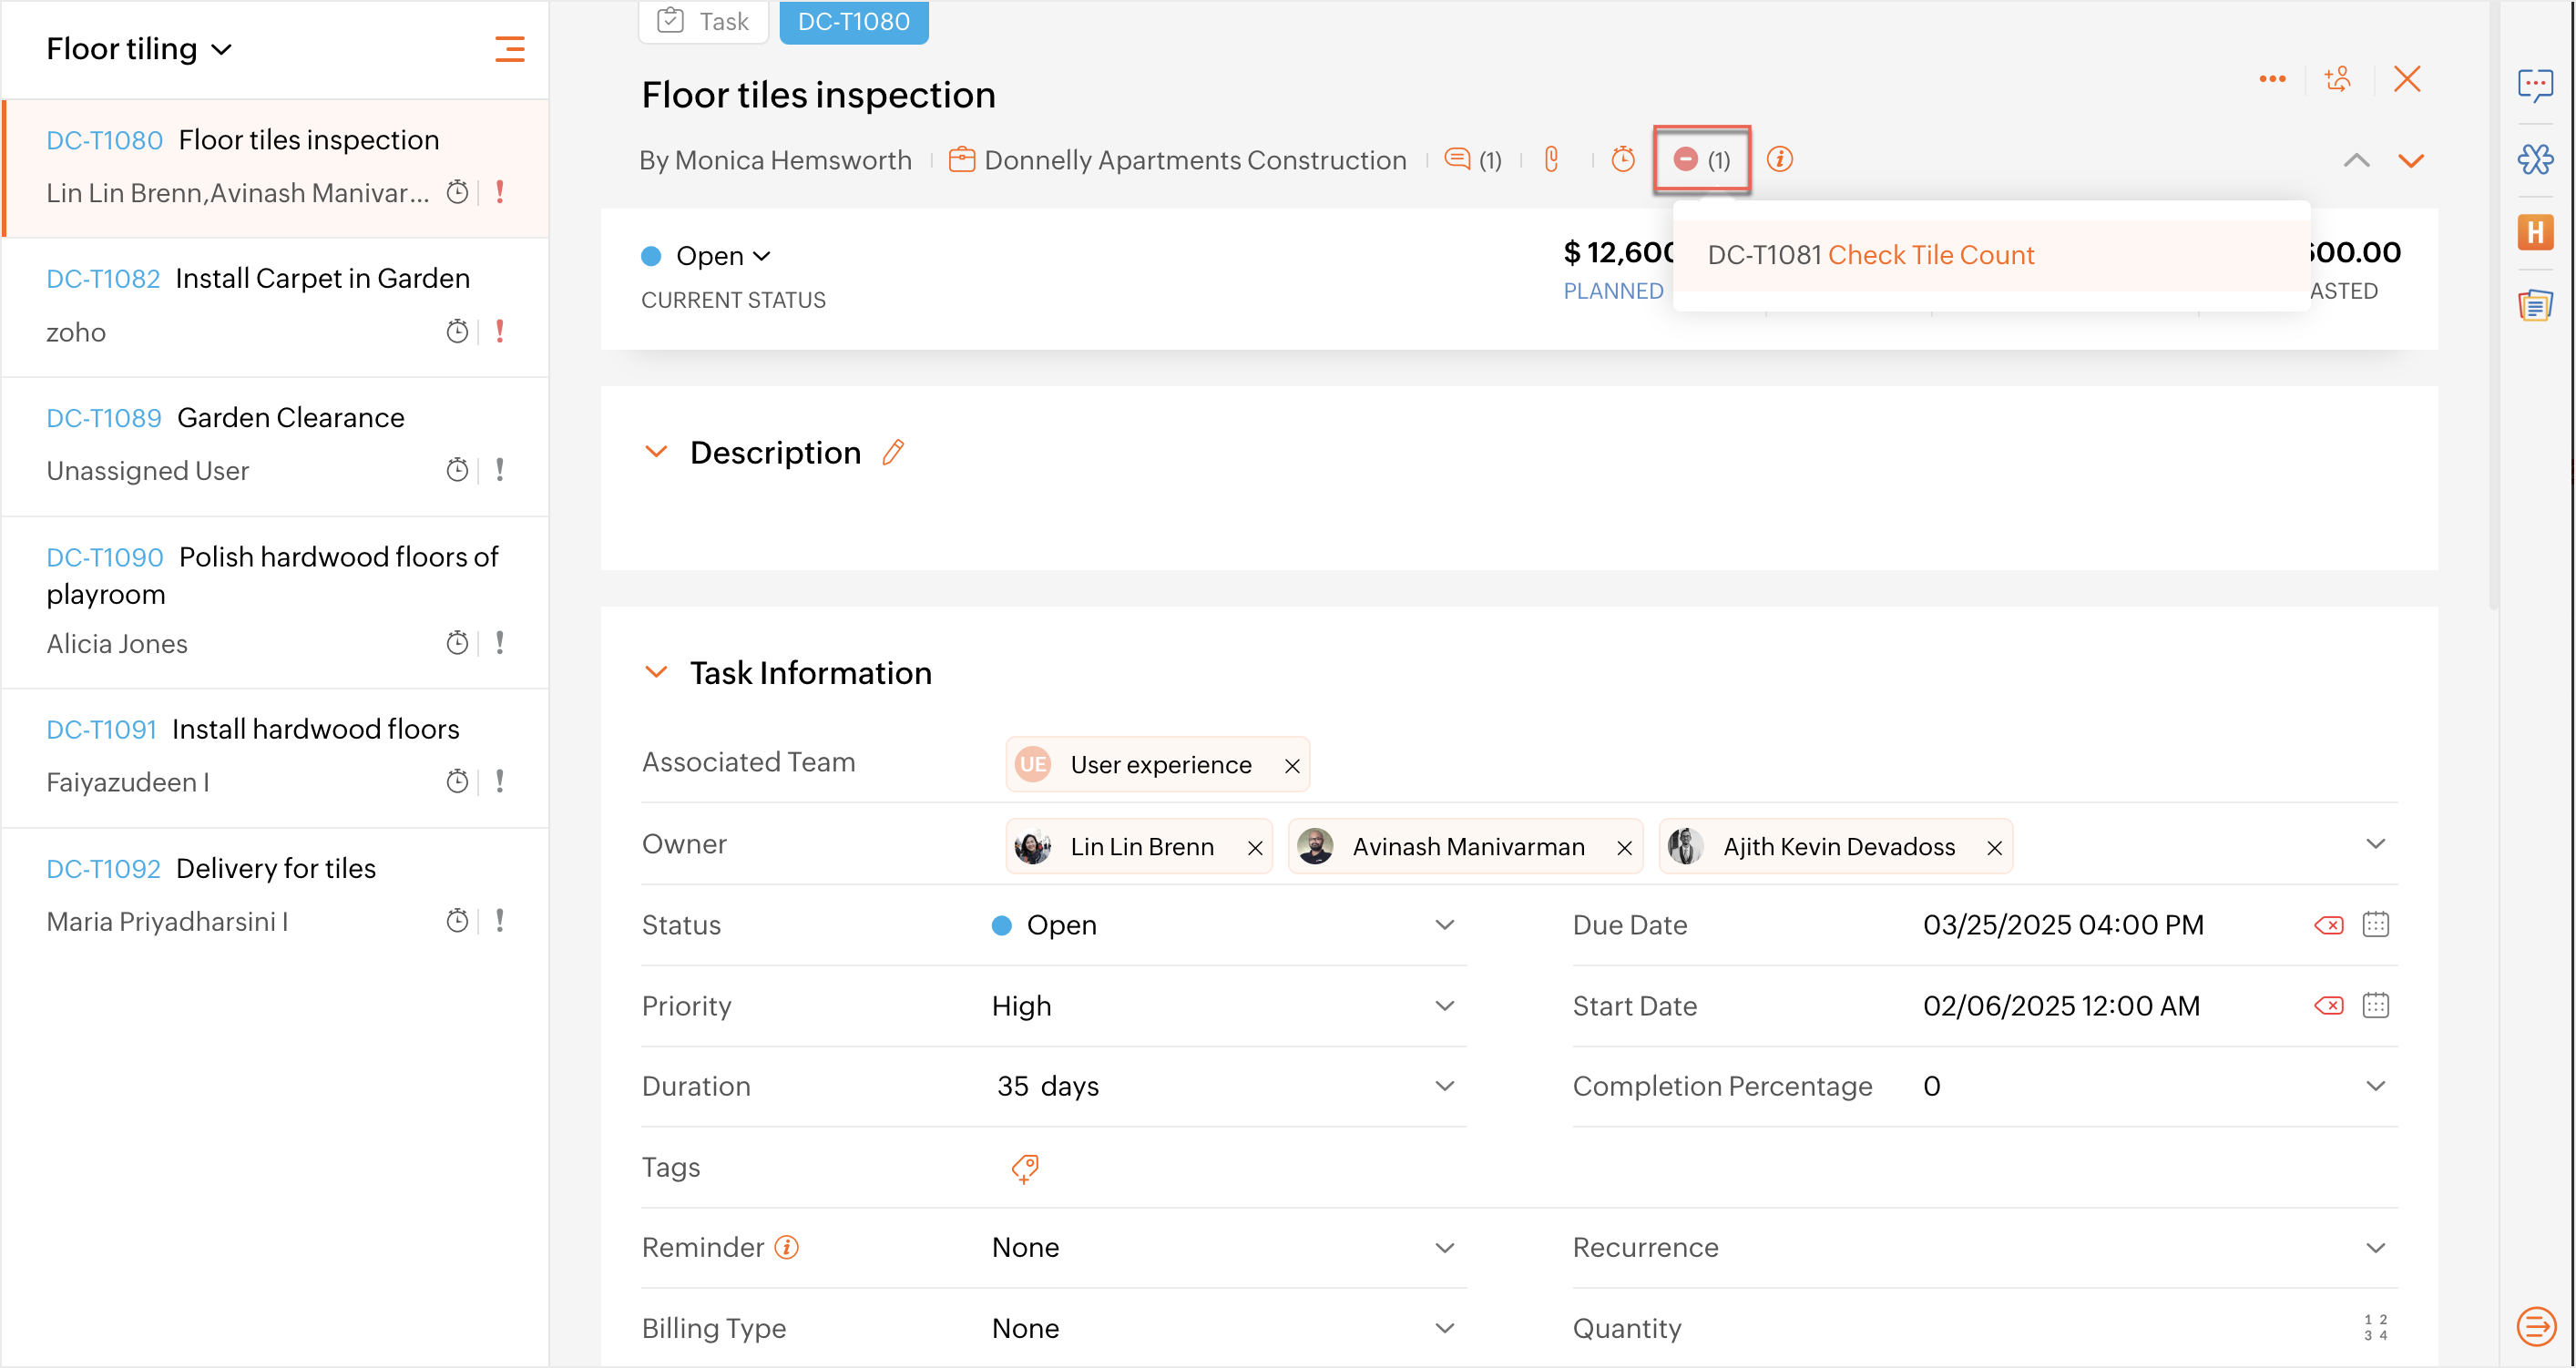The image size is (2576, 1368).
Task: Open the three-dot more options menu
Action: tap(2271, 79)
